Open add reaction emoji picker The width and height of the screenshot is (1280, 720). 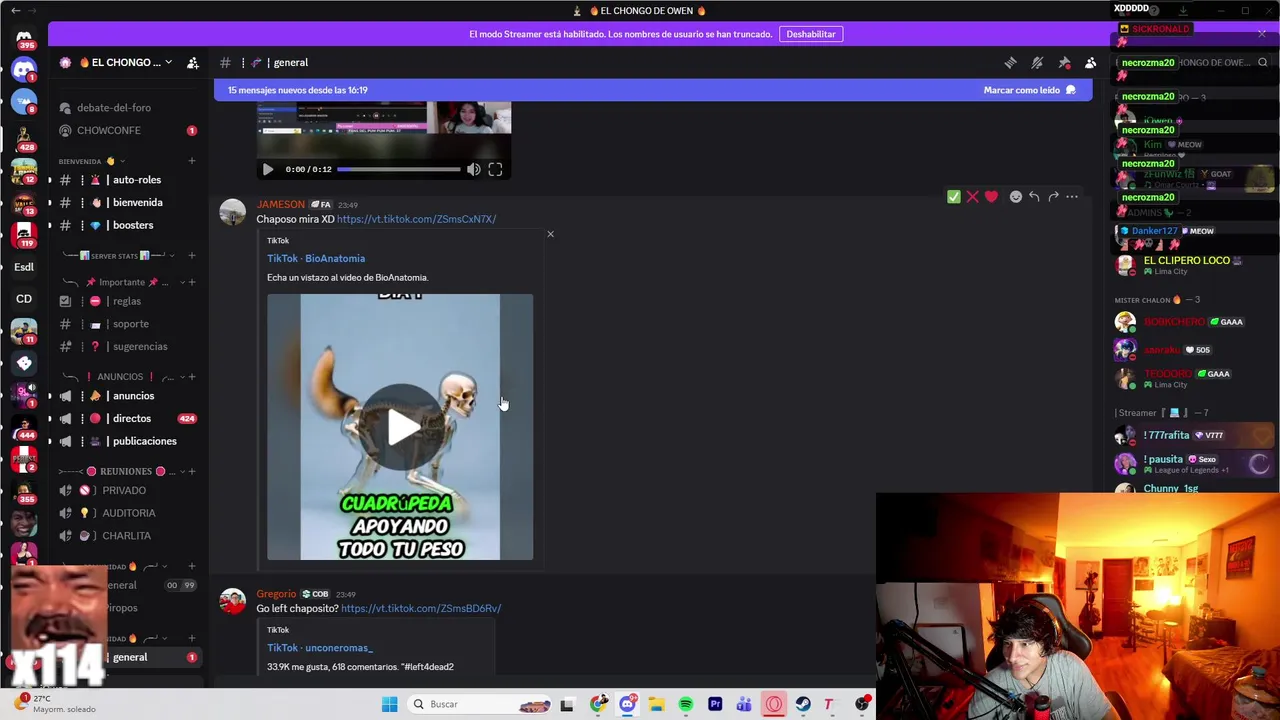click(1015, 197)
